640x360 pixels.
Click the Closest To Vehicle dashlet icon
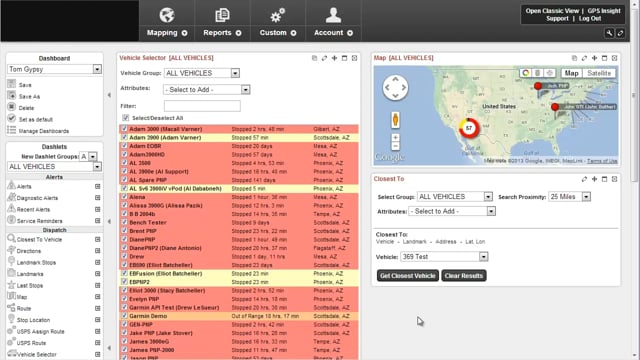pos(11,238)
